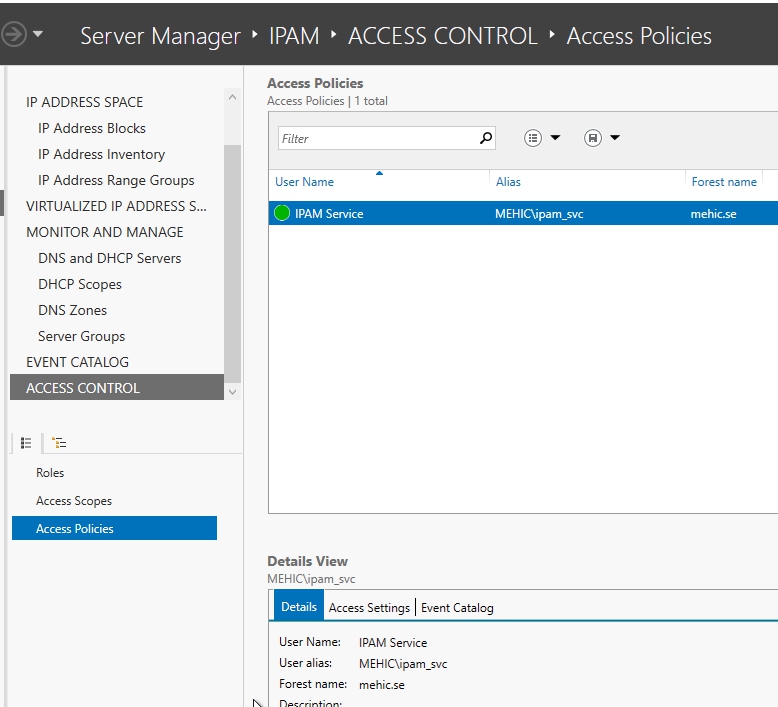
Task: Open the navigation history dropdown arrow
Action: tap(38, 35)
